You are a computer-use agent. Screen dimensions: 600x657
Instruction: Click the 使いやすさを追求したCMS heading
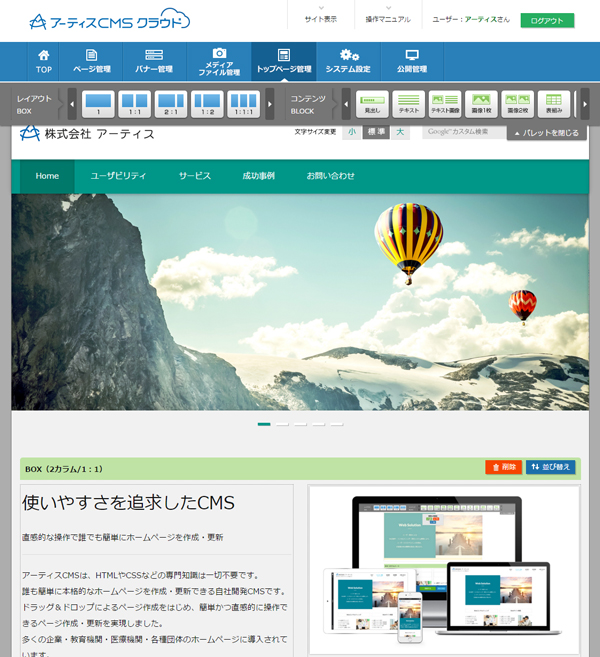pos(128,503)
